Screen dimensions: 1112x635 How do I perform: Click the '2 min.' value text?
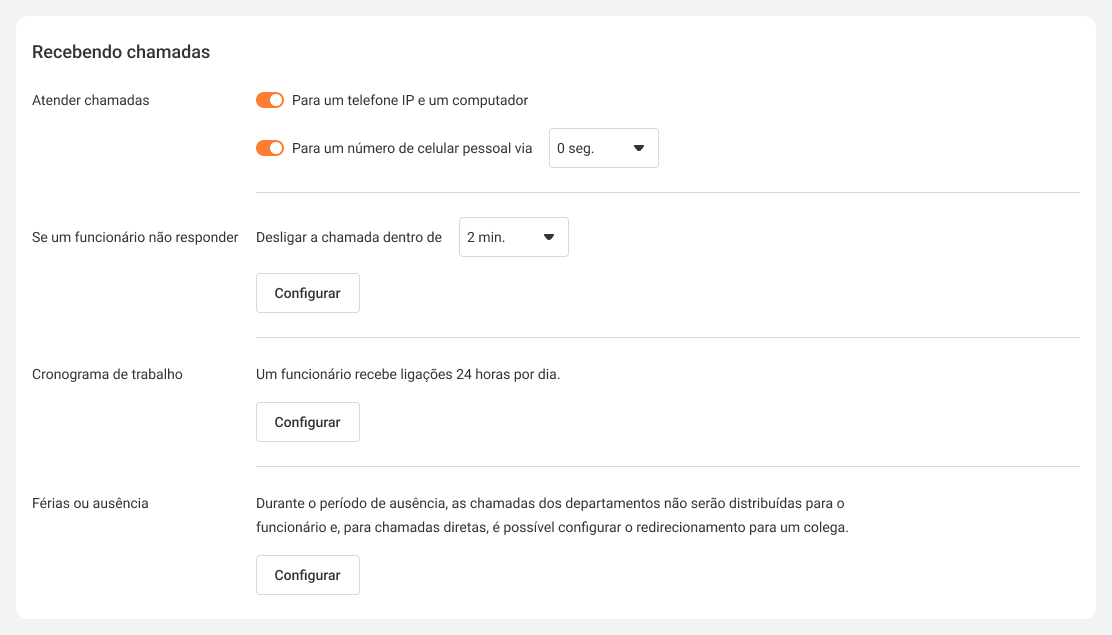(486, 237)
